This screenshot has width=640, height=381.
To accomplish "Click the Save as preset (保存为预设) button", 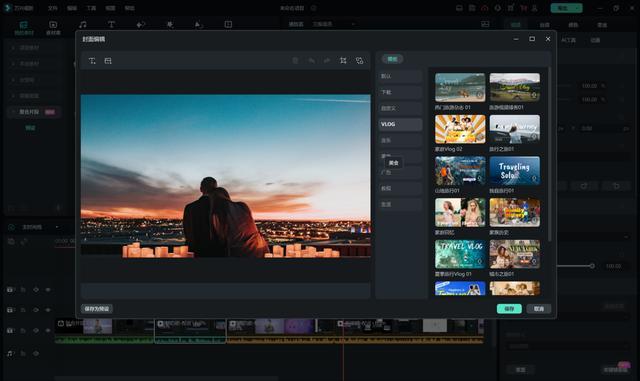I will [x=97, y=309].
